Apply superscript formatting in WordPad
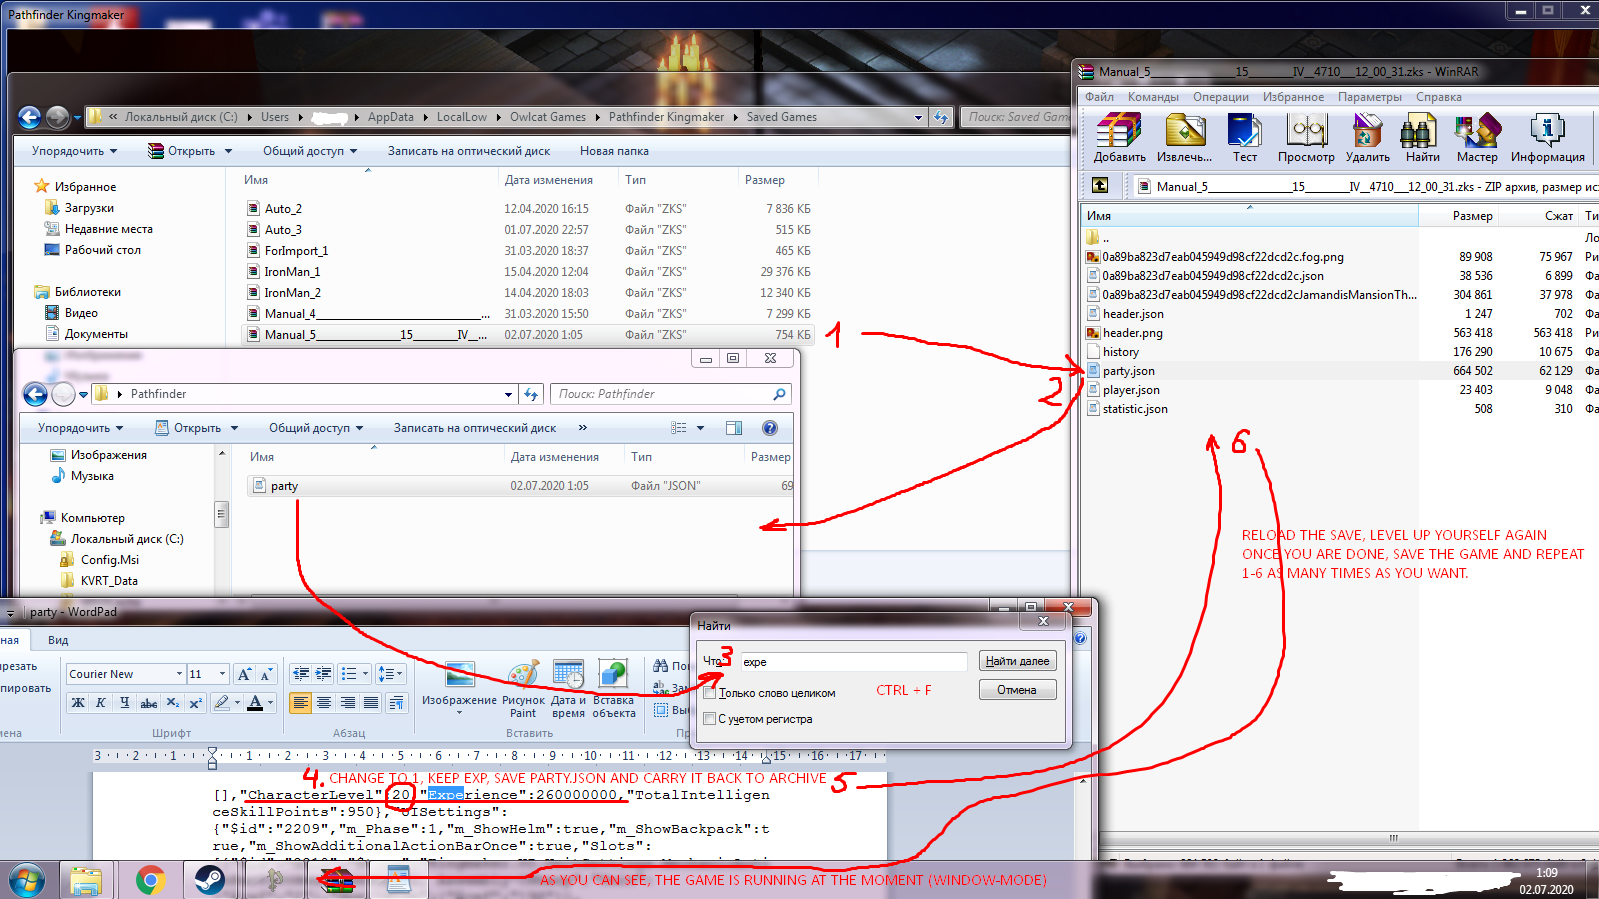 pos(196,703)
